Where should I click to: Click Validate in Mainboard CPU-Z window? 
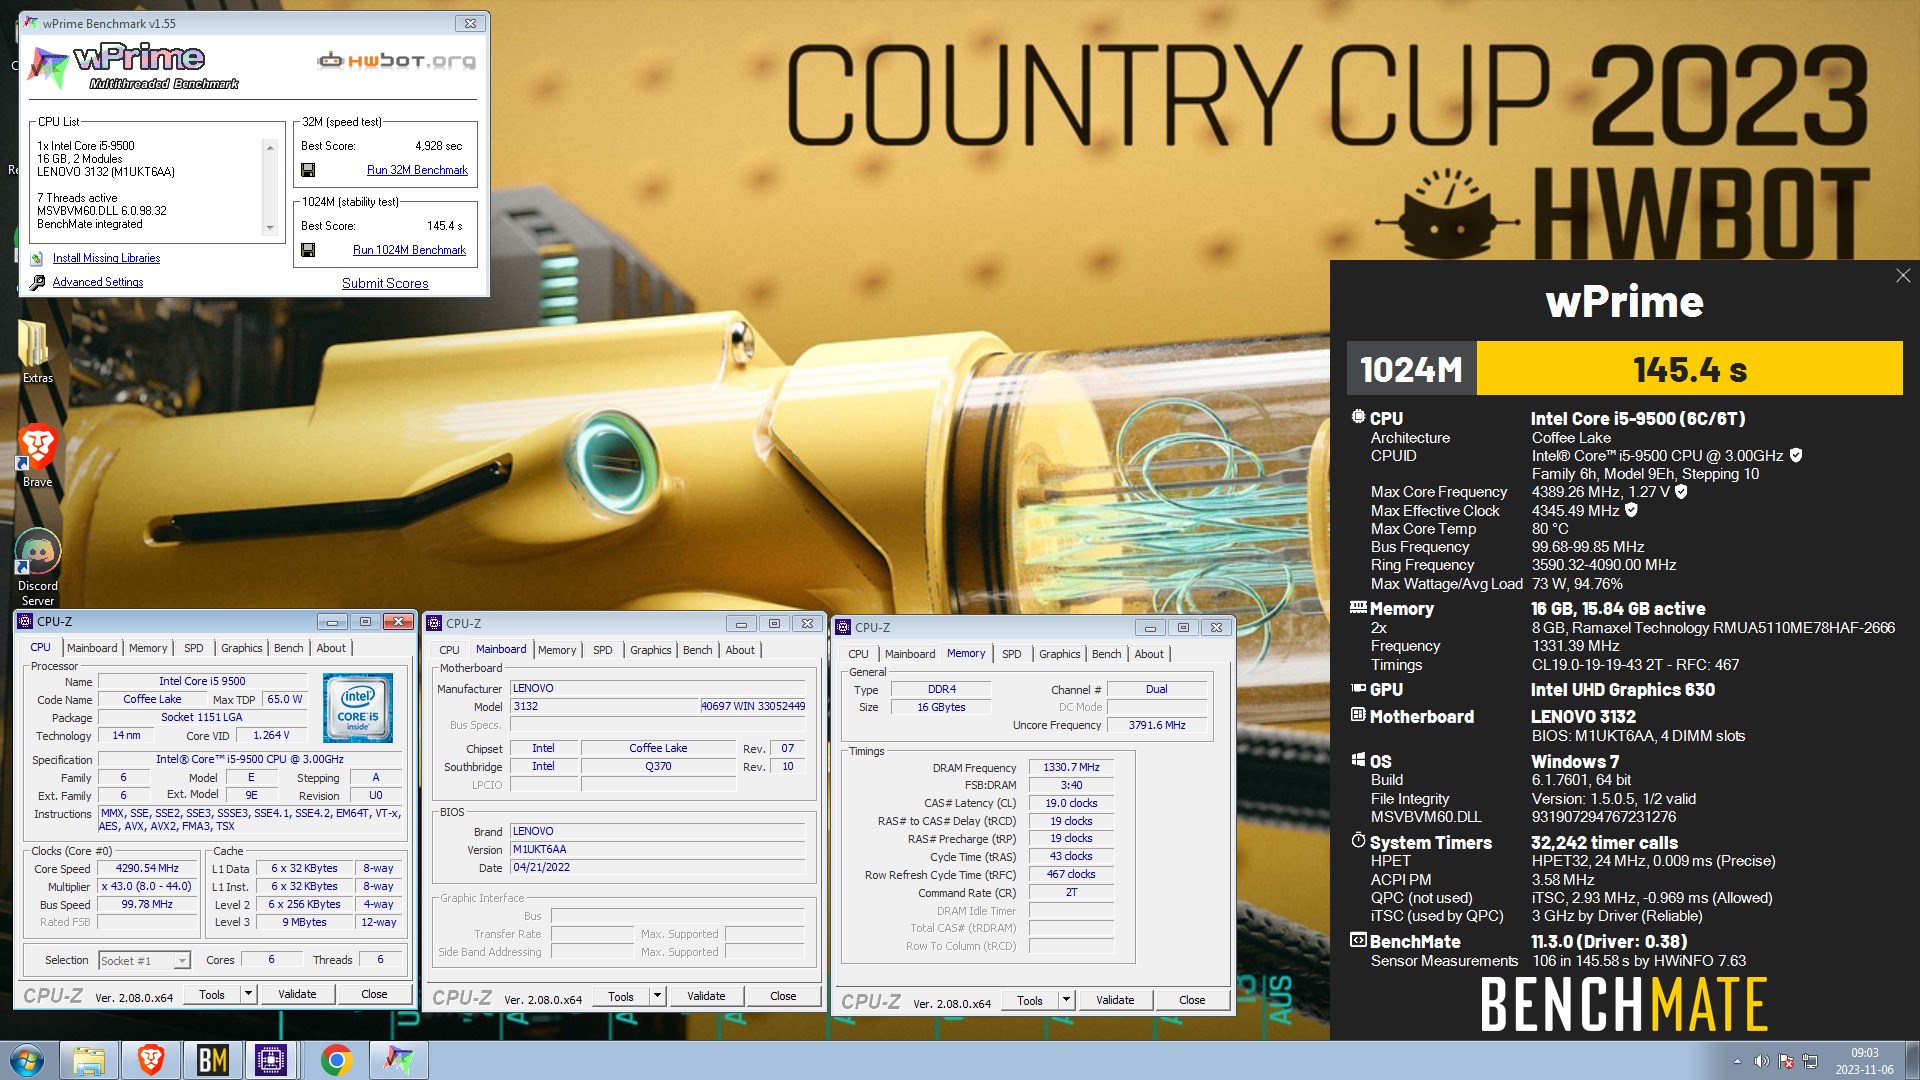coord(706,996)
